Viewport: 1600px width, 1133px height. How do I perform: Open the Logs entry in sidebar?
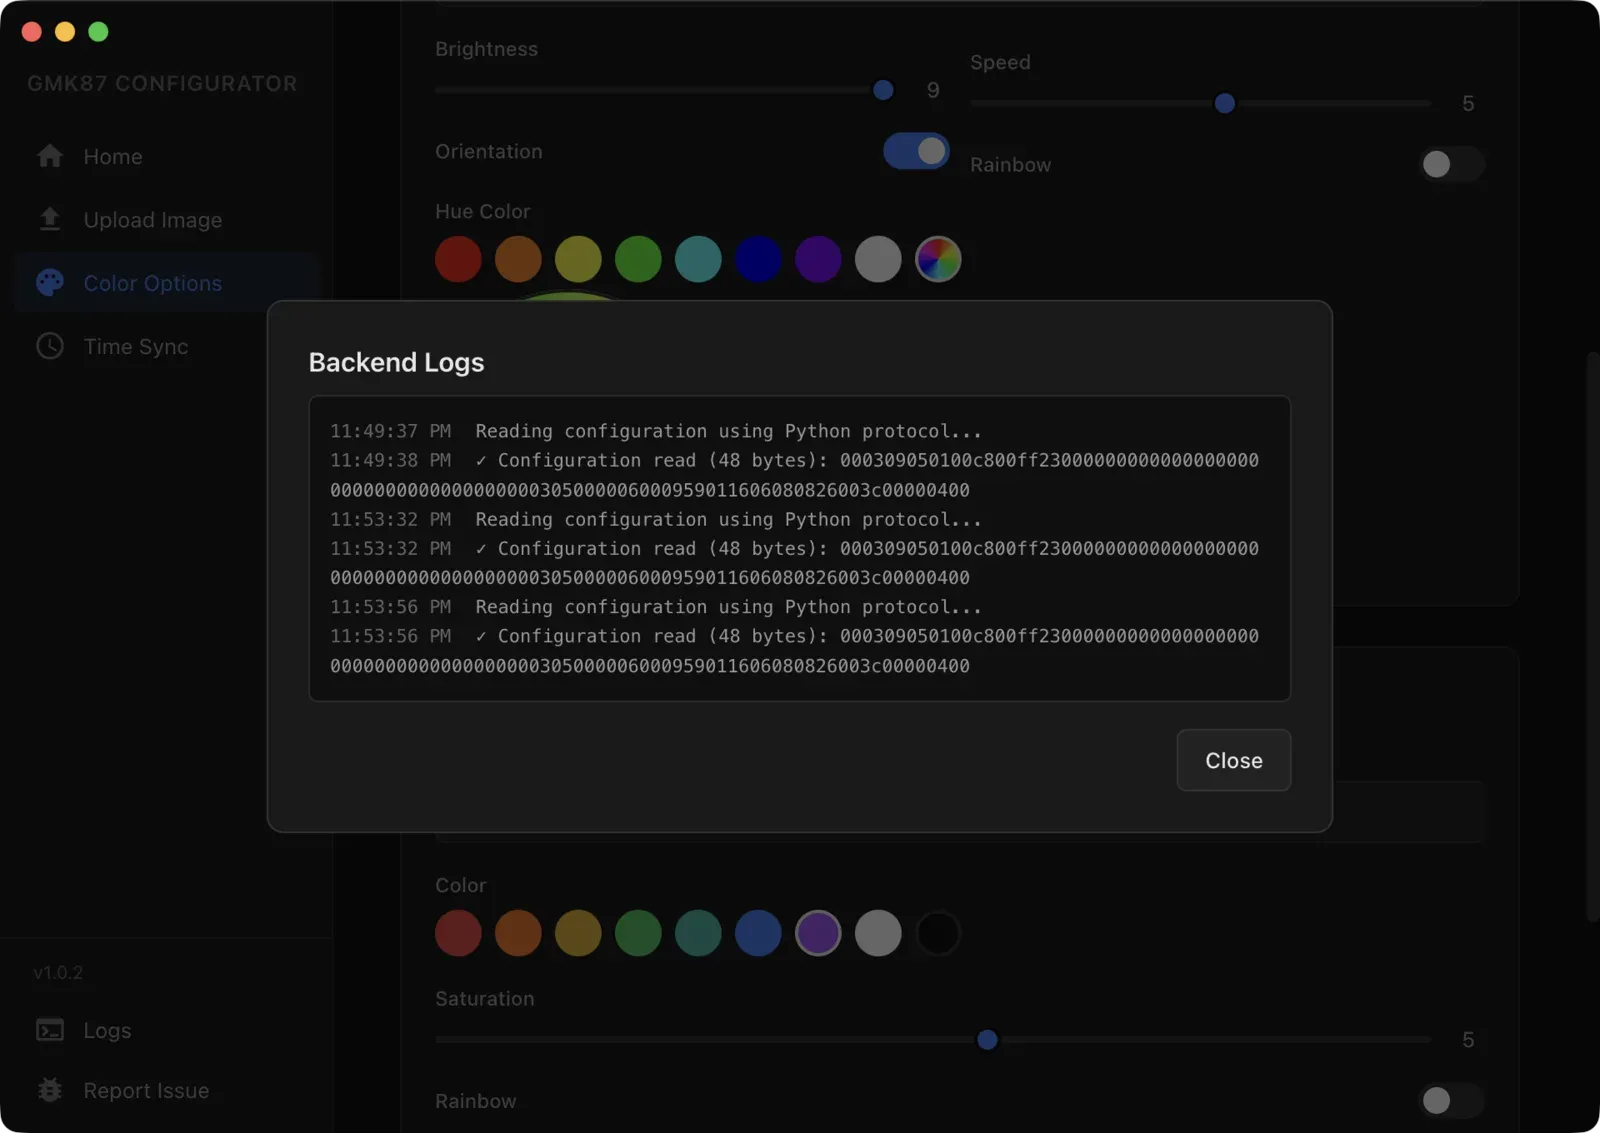tap(166, 1030)
